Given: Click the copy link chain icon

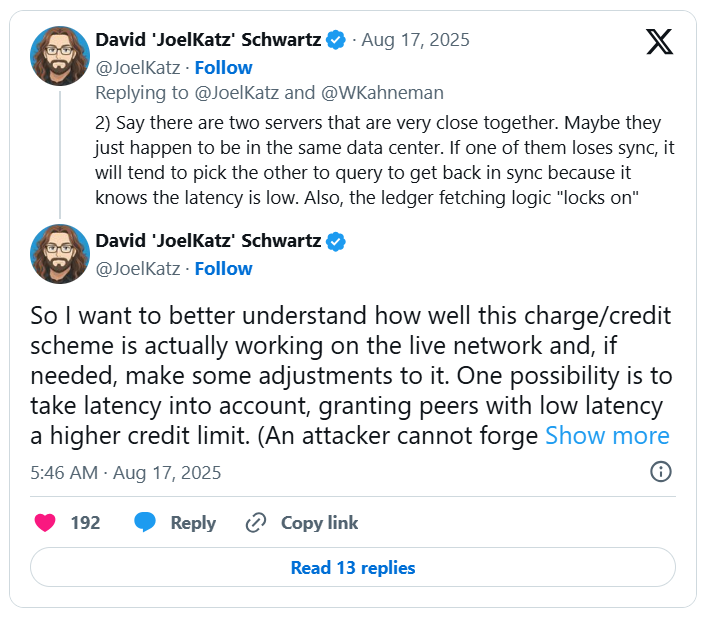Looking at the screenshot, I should pos(256,522).
